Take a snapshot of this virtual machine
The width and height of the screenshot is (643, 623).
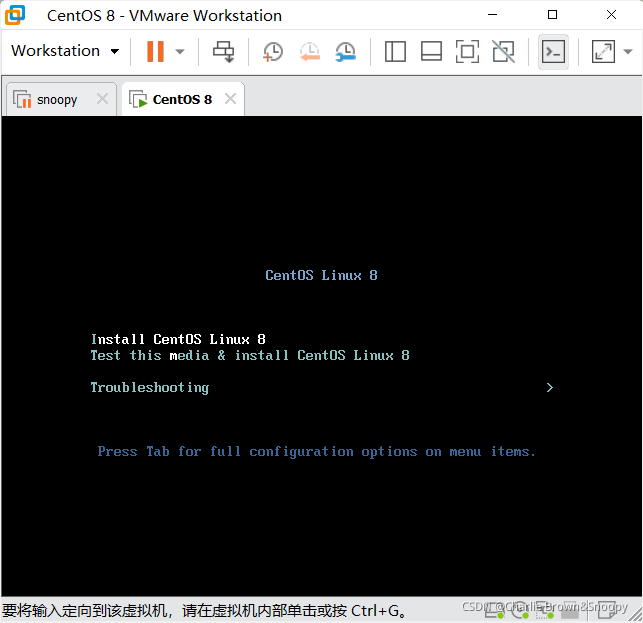tap(273, 52)
